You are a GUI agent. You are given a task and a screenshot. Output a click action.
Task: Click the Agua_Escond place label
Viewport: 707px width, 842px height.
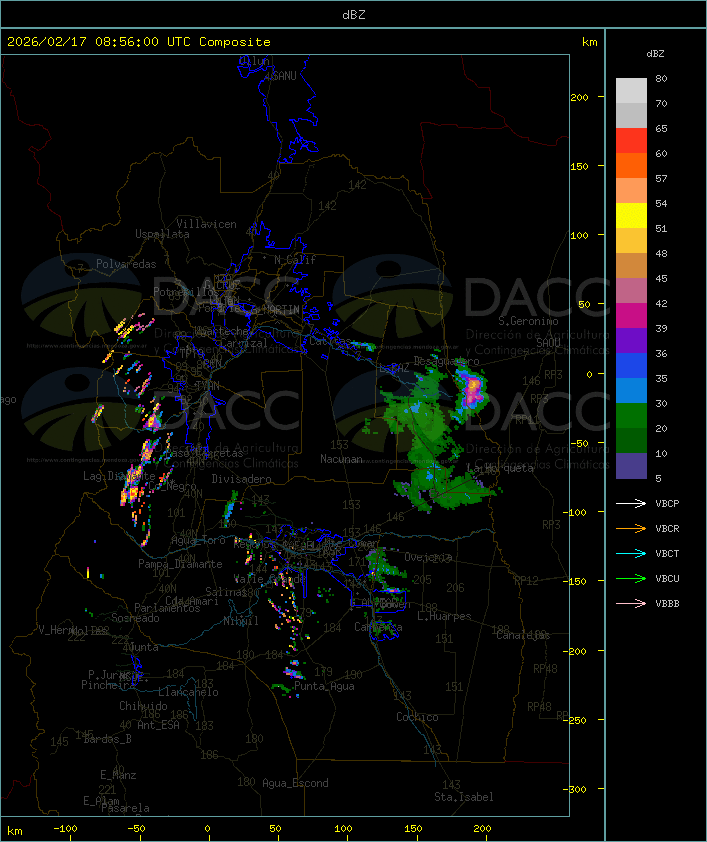(295, 783)
